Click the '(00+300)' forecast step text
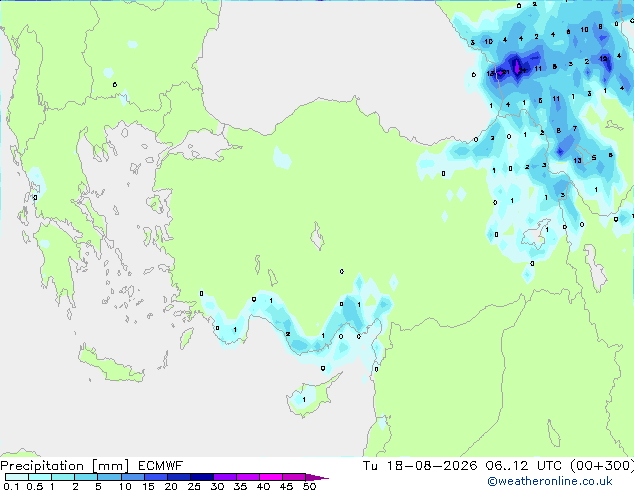This screenshot has height=490, width=634. 601,466
